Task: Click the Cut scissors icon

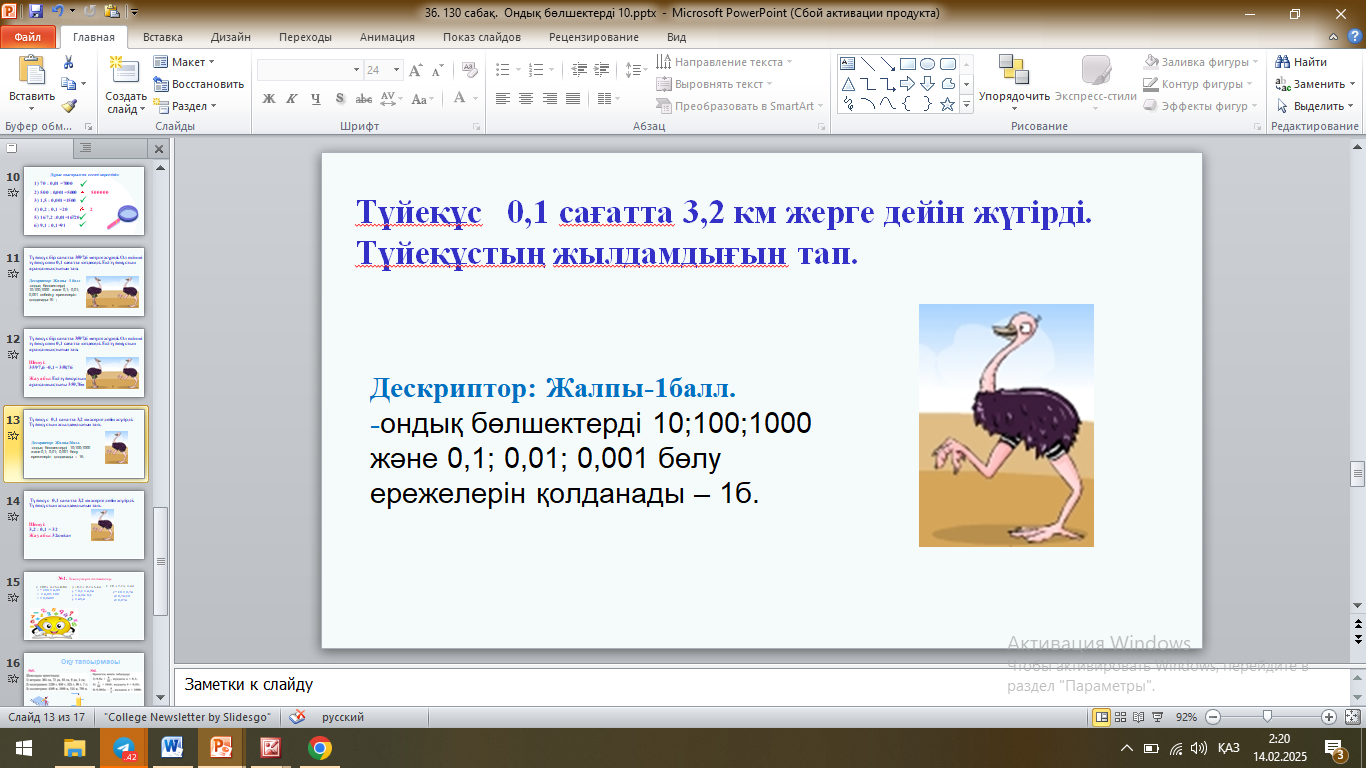Action: coord(68,62)
